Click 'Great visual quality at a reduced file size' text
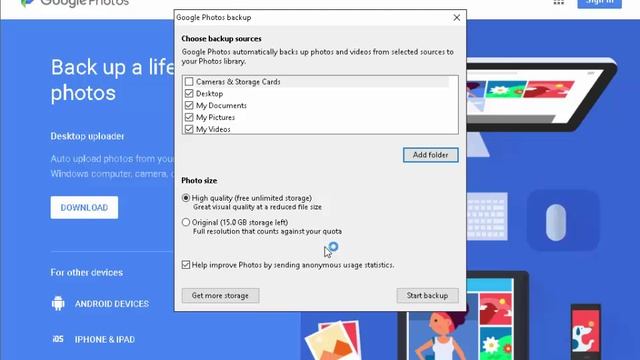Screen dimensions: 640x360 (x=257, y=207)
